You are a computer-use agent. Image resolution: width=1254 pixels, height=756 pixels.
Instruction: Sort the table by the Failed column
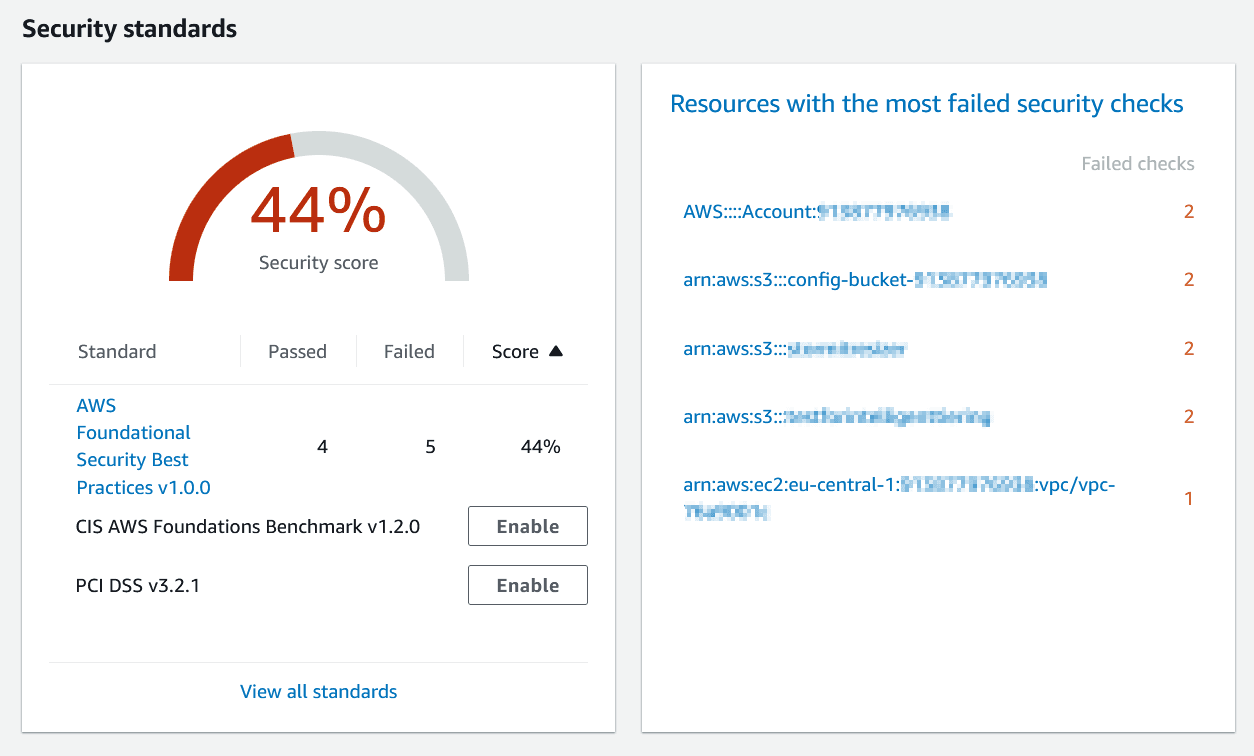[x=409, y=351]
